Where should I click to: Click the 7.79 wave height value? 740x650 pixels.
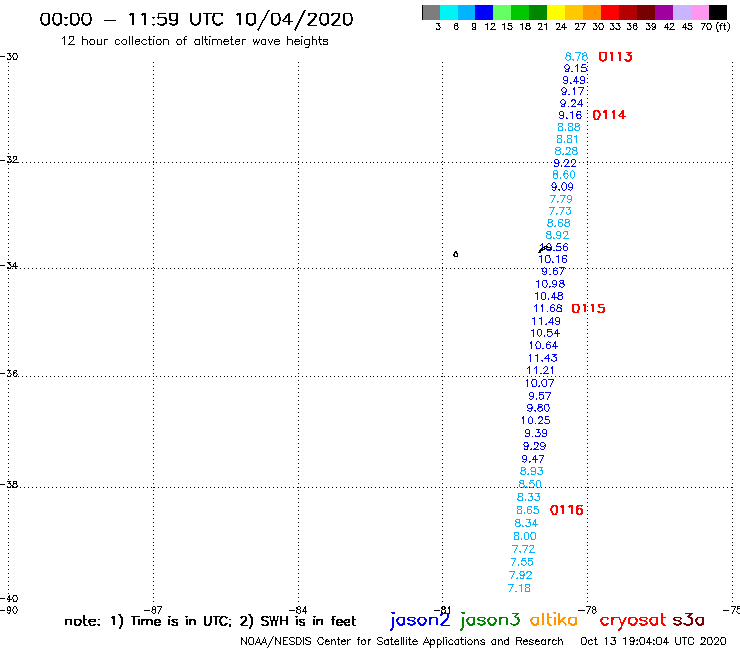561,199
